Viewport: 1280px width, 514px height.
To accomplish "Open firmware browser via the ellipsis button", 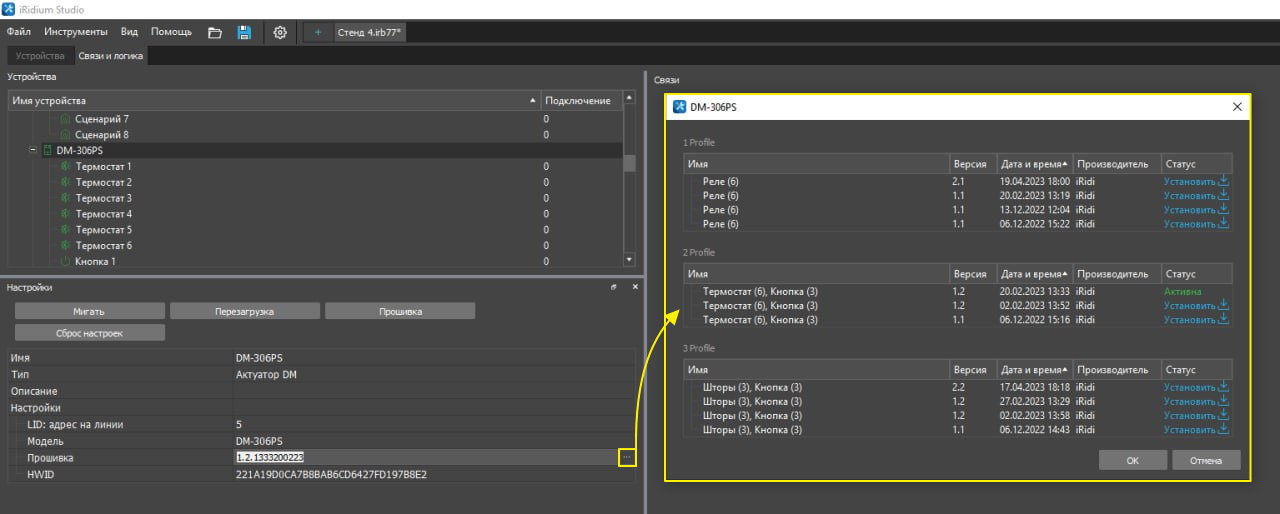I will pyautogui.click(x=626, y=457).
